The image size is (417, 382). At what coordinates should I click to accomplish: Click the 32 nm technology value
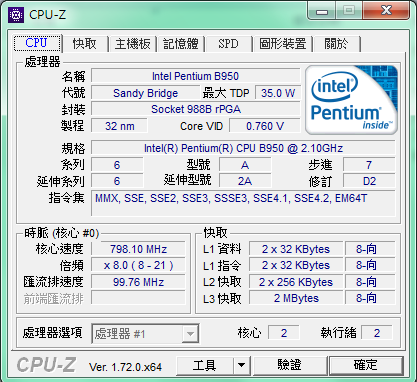click(119, 126)
